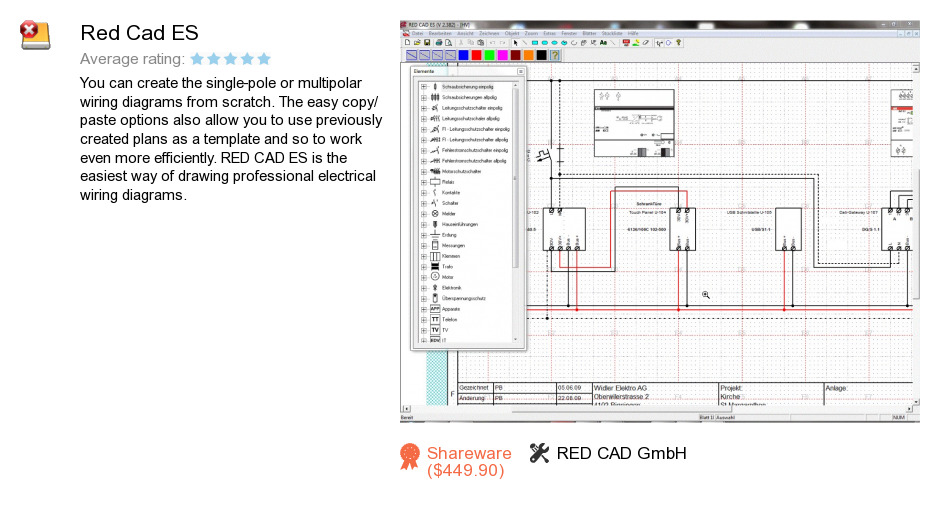Image resolution: width=940 pixels, height=506 pixels.
Task: Click the Open file folder icon
Action: tap(417, 43)
